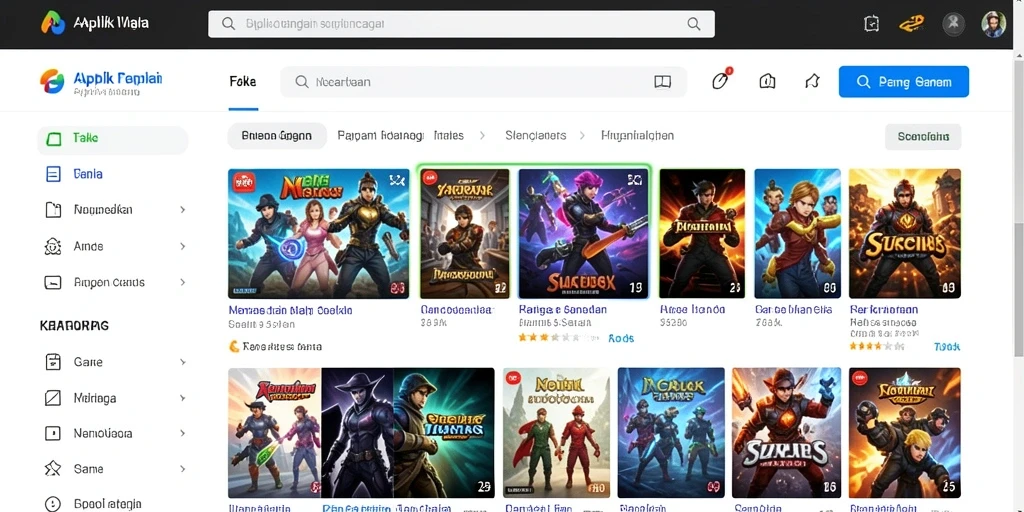Click the circled exclamation icon beside Bpool rategia
1024x512 pixels.
pos(53,504)
